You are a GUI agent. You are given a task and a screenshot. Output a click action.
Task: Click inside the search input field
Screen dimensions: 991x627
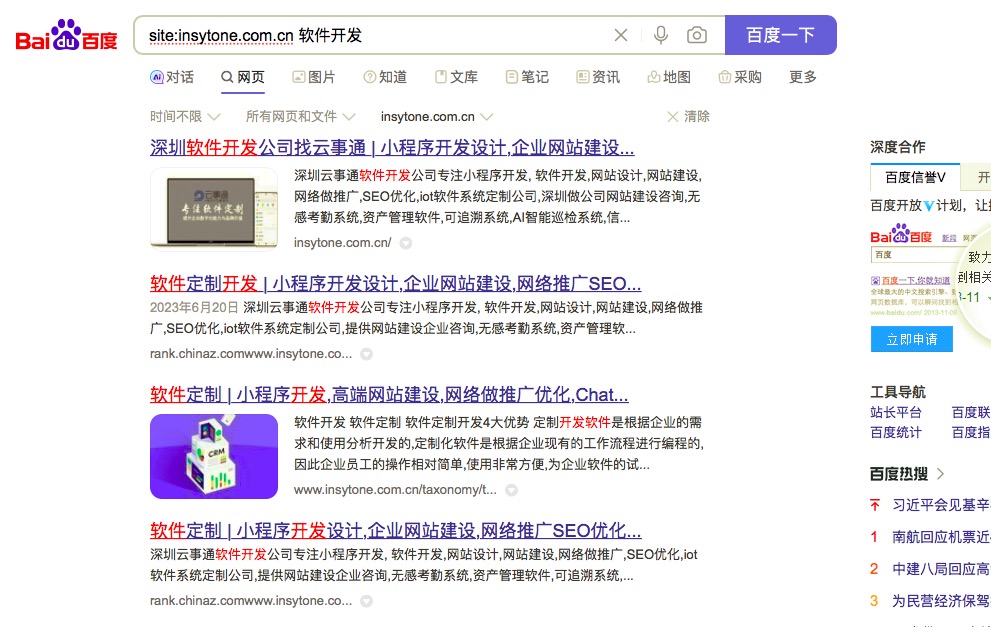pyautogui.click(x=380, y=34)
